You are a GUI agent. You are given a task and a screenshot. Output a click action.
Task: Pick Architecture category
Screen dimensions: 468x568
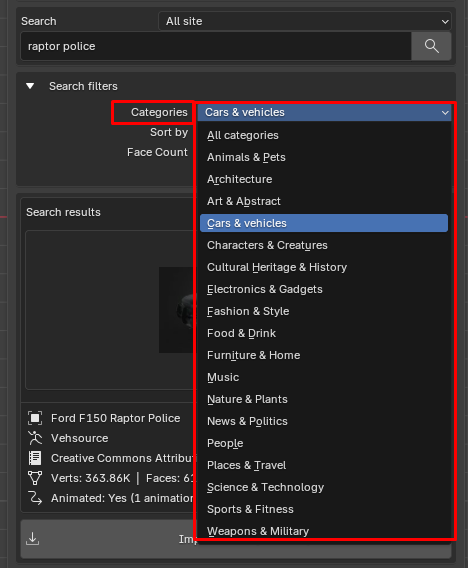click(324, 179)
